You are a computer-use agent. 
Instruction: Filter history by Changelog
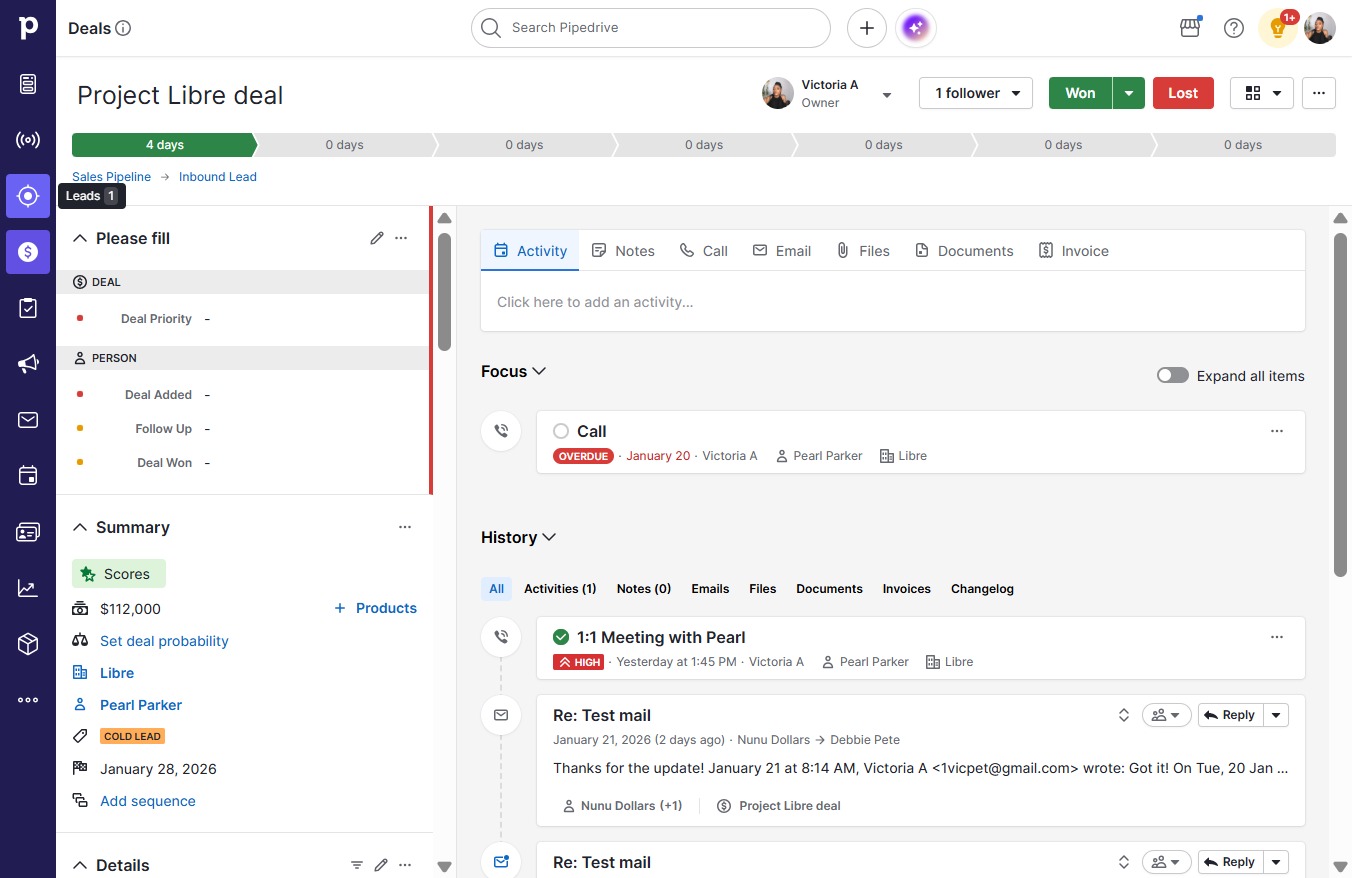click(982, 589)
